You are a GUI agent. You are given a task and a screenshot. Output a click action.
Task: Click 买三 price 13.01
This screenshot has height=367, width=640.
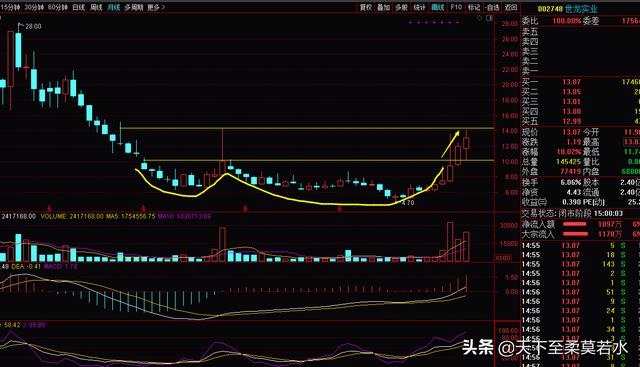pyautogui.click(x=571, y=102)
